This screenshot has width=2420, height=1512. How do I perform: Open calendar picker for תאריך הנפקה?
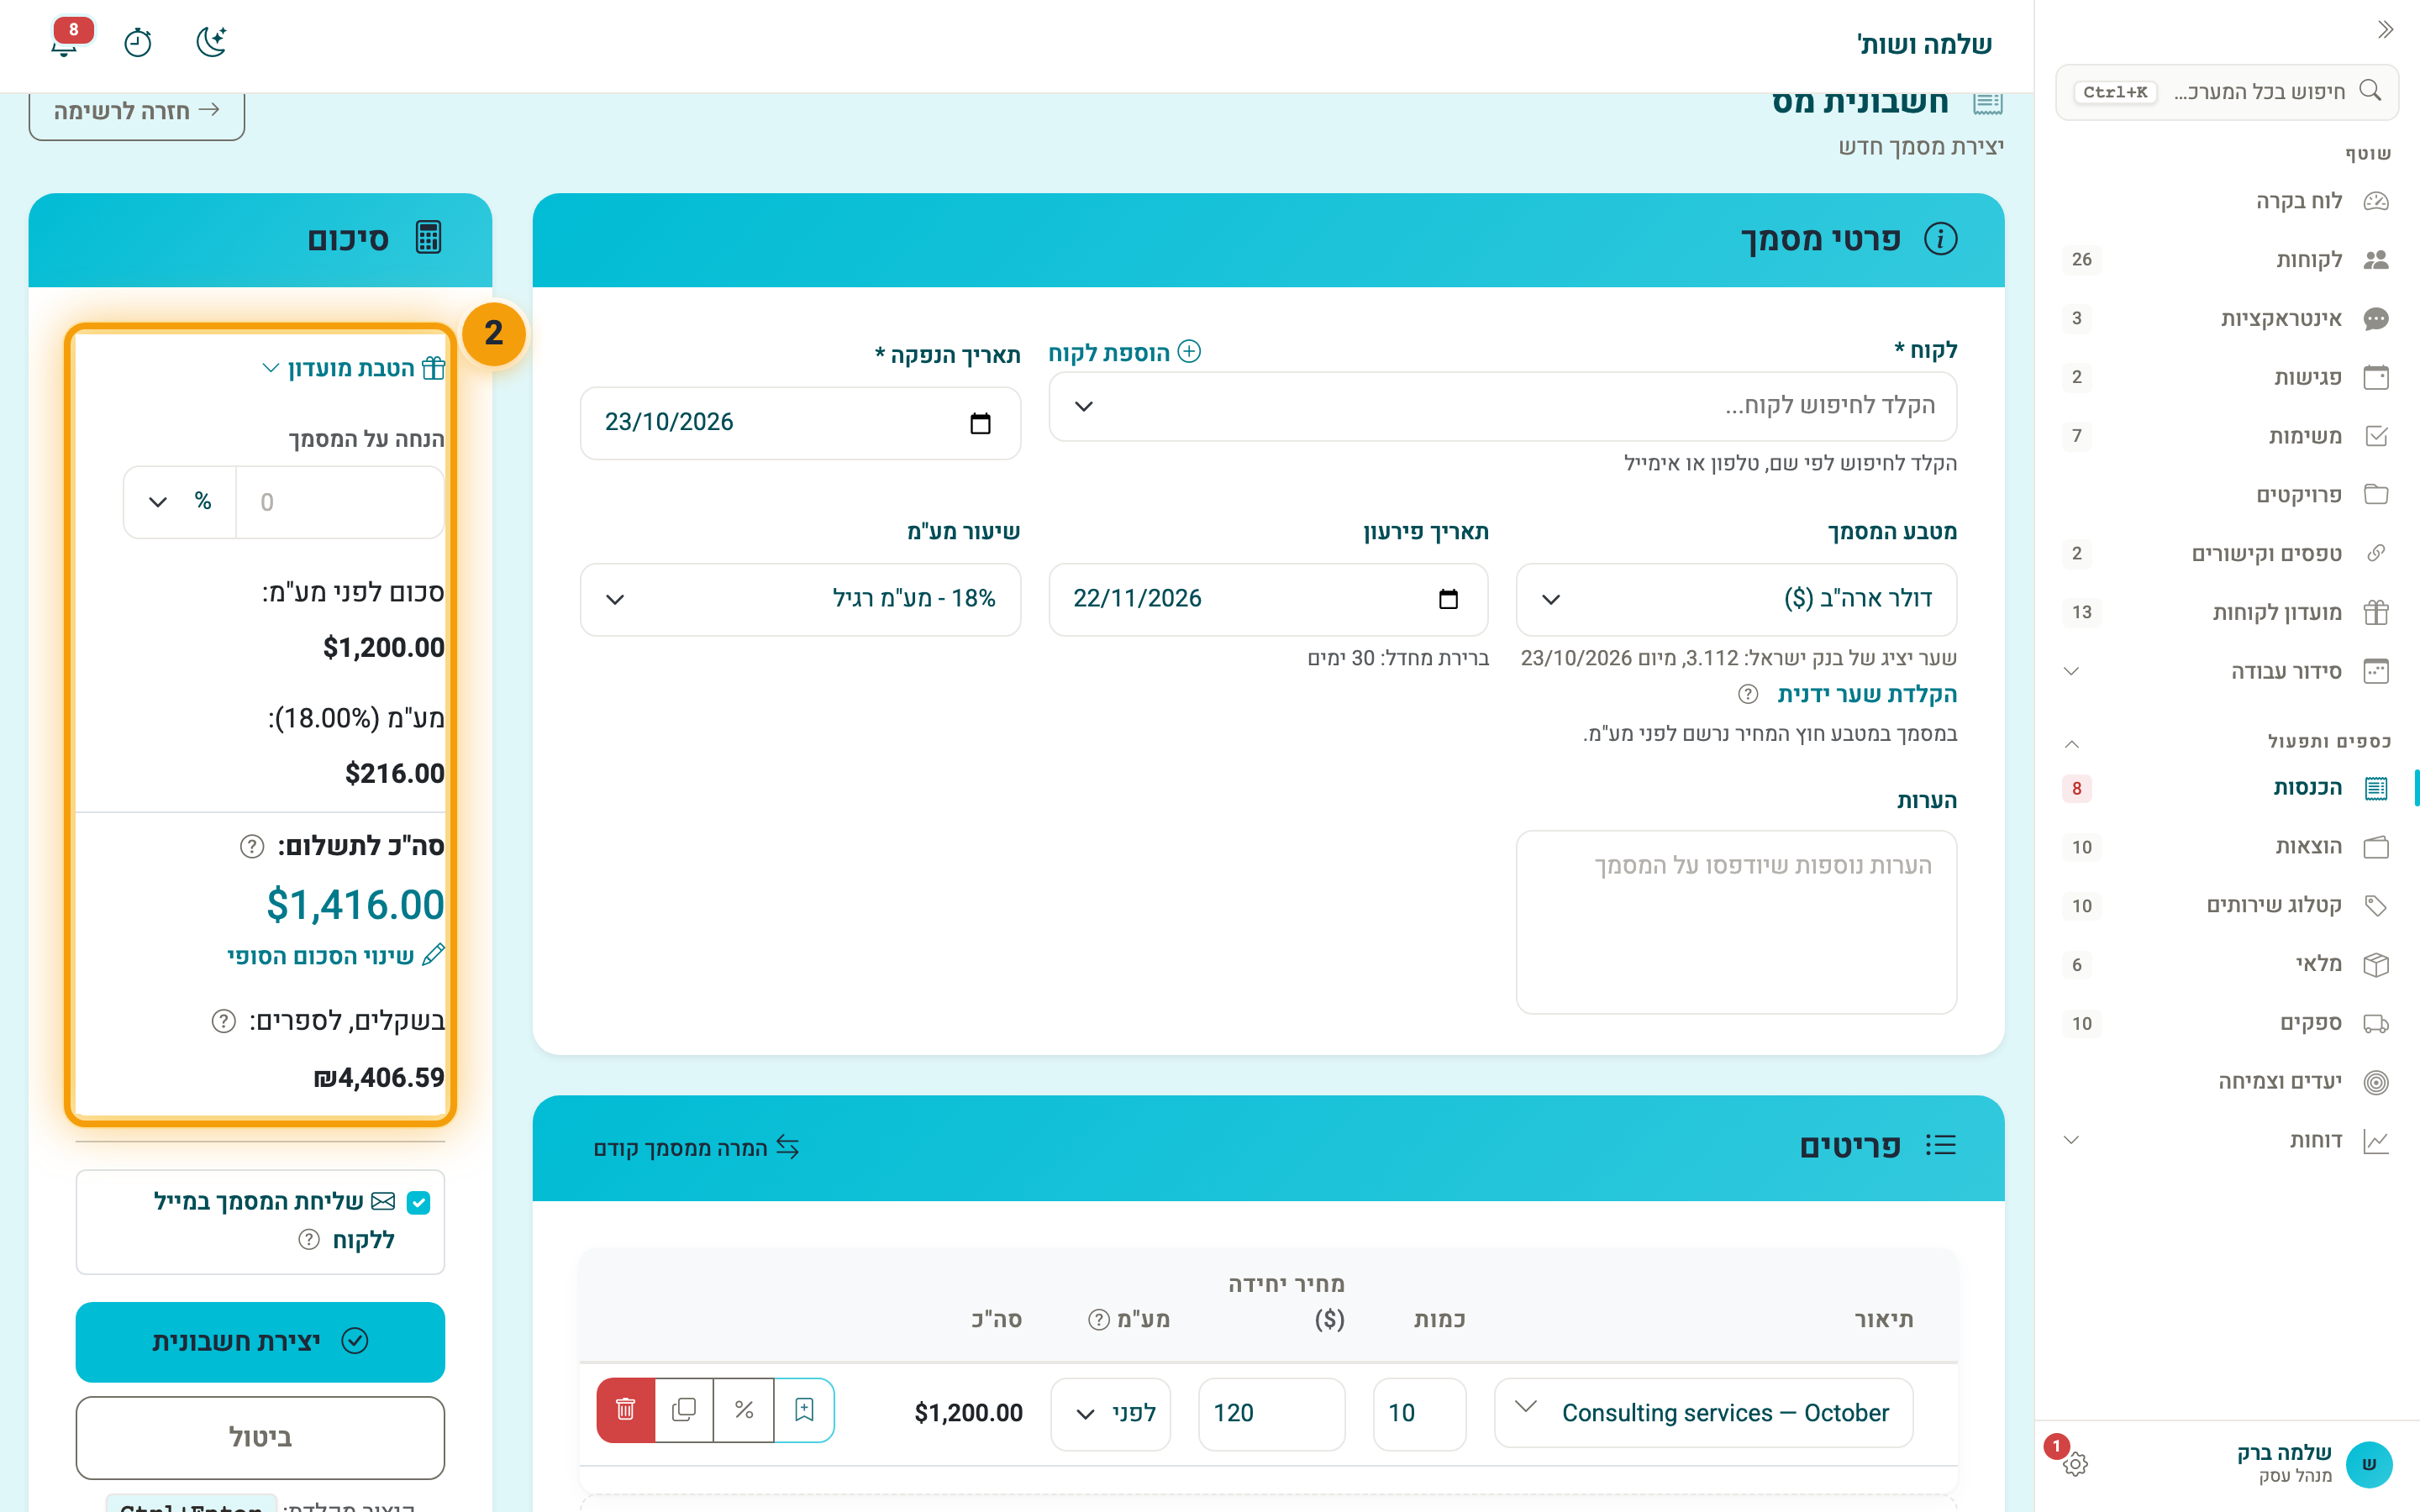point(980,423)
